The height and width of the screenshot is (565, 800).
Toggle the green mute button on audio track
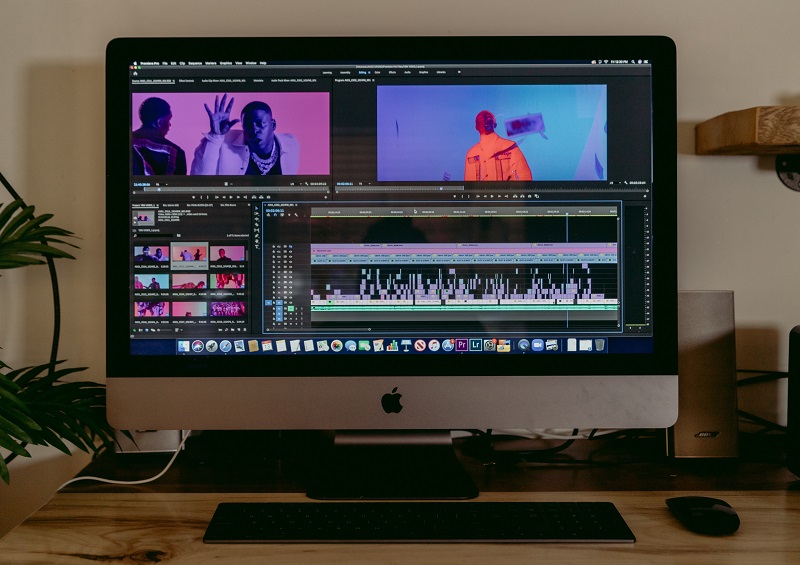click(x=291, y=309)
